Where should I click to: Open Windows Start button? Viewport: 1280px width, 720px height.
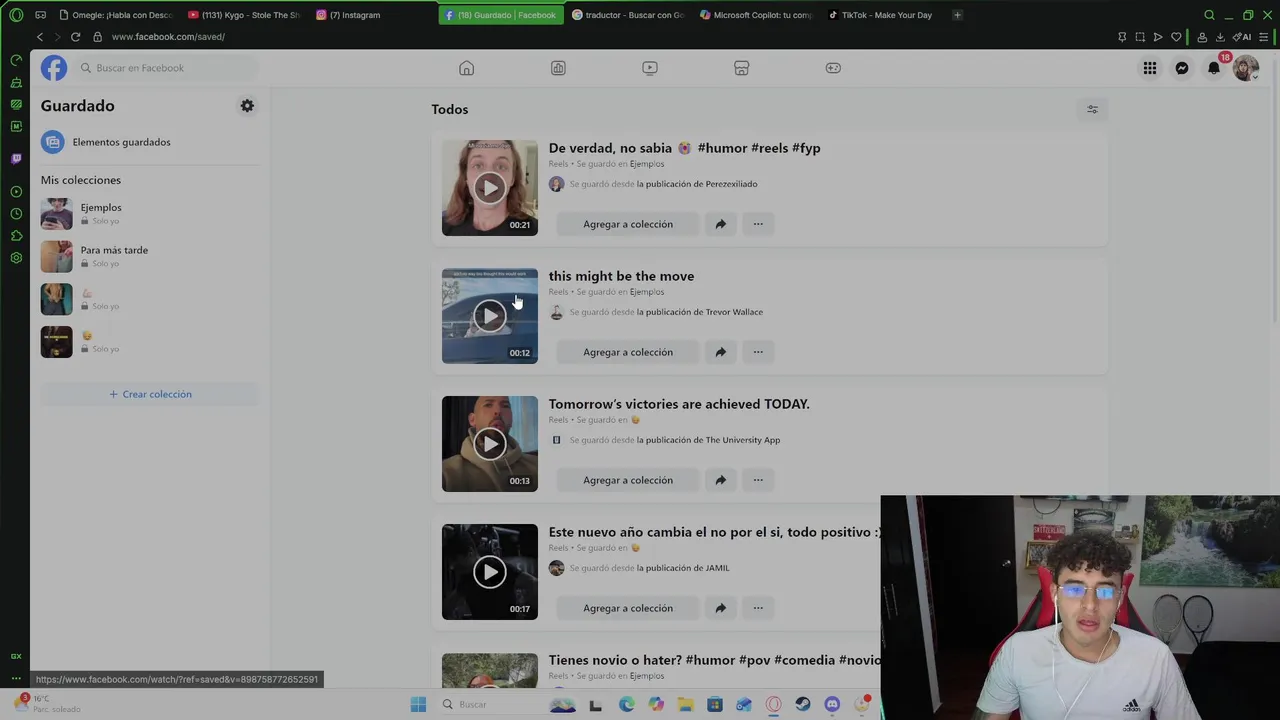(418, 704)
